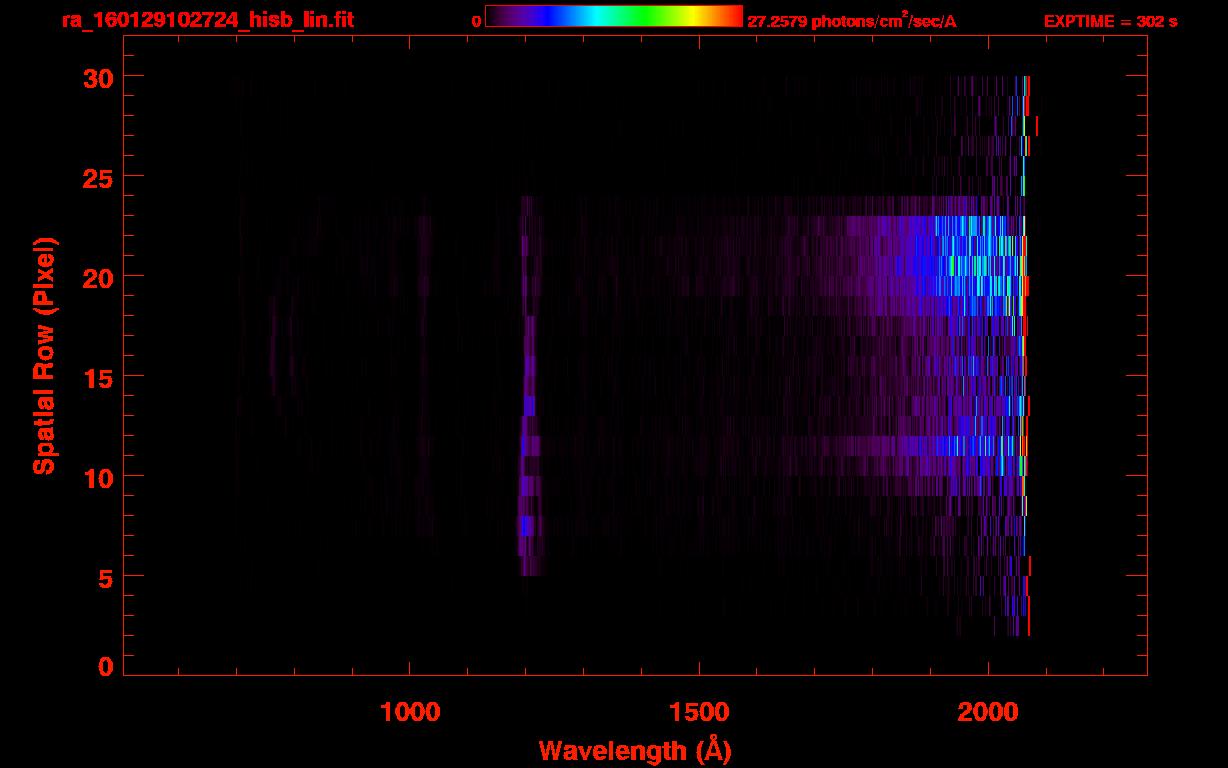This screenshot has width=1228, height=768.
Task: Click the 1500 wavelength tick label
Action: pos(699,712)
